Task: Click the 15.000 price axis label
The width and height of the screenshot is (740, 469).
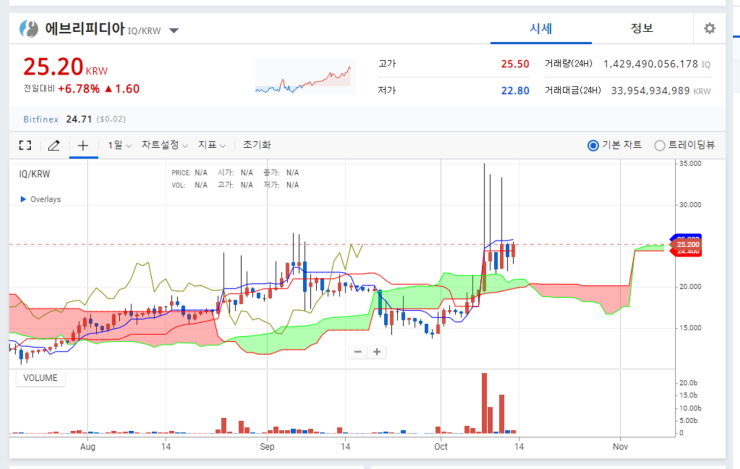Action: 690,328
